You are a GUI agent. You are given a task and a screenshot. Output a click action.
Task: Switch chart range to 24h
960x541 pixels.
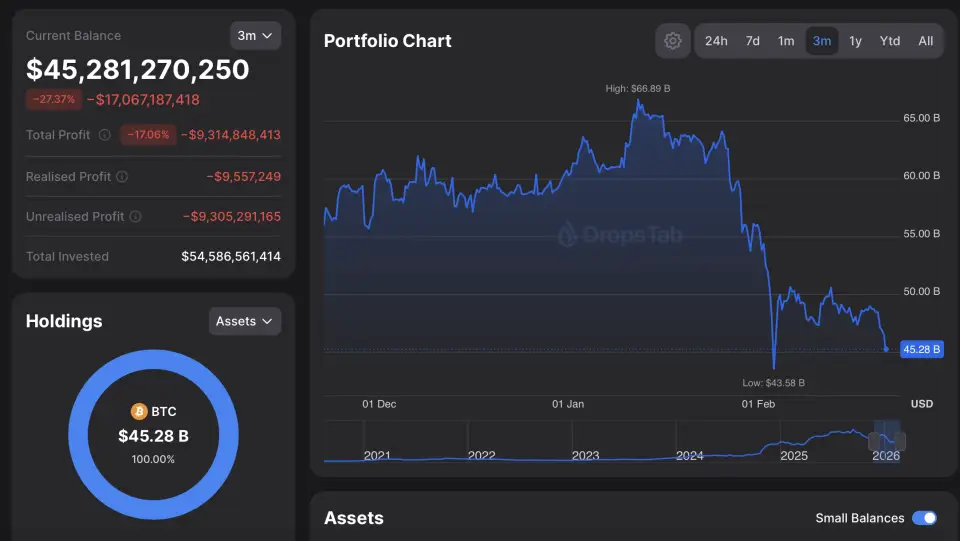pyautogui.click(x=716, y=41)
